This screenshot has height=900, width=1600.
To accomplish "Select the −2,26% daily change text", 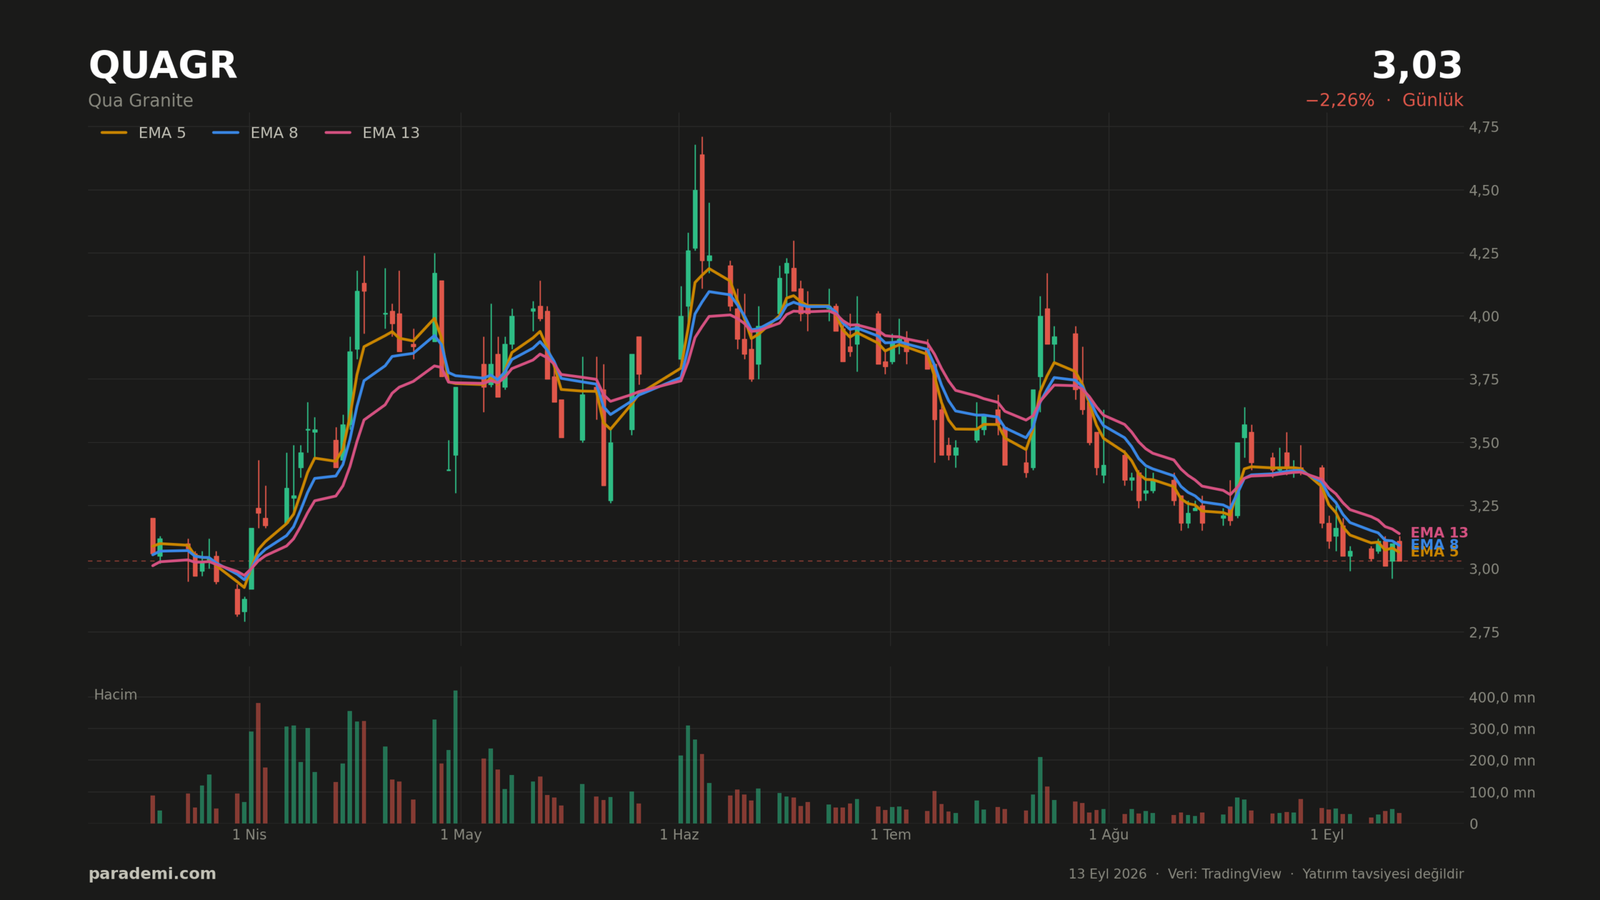I will 1339,100.
